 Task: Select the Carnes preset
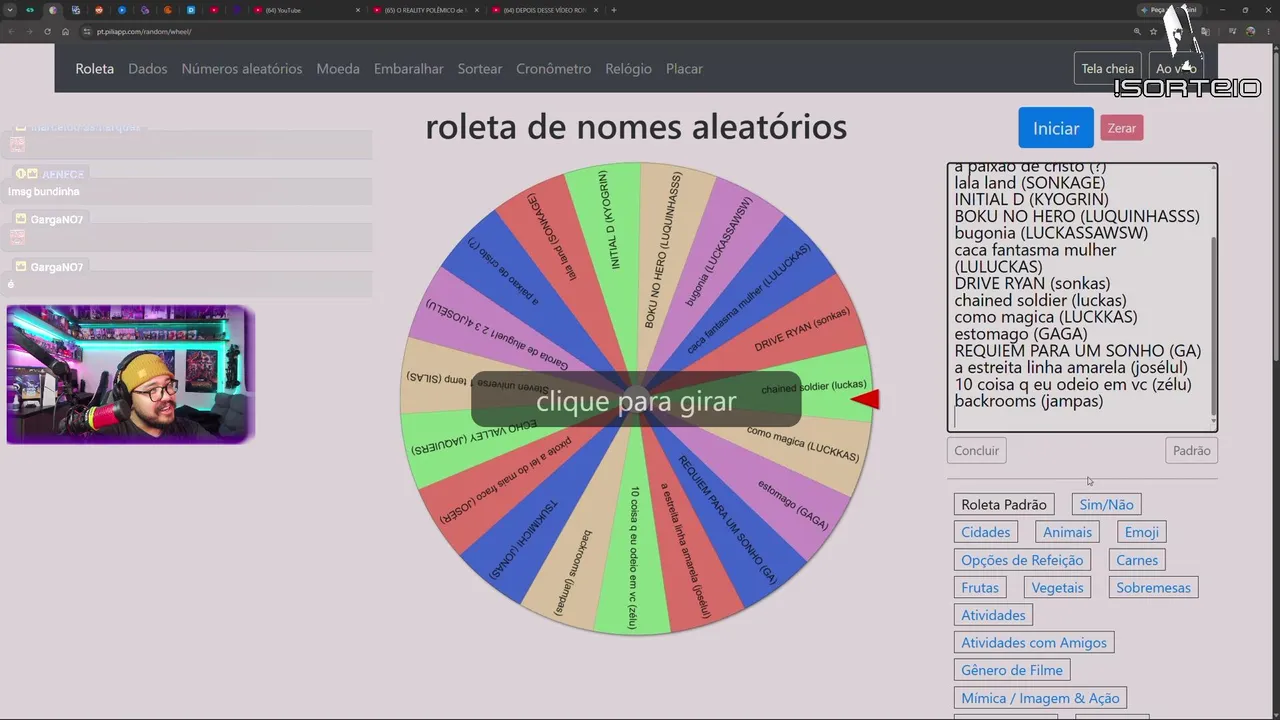(1137, 560)
